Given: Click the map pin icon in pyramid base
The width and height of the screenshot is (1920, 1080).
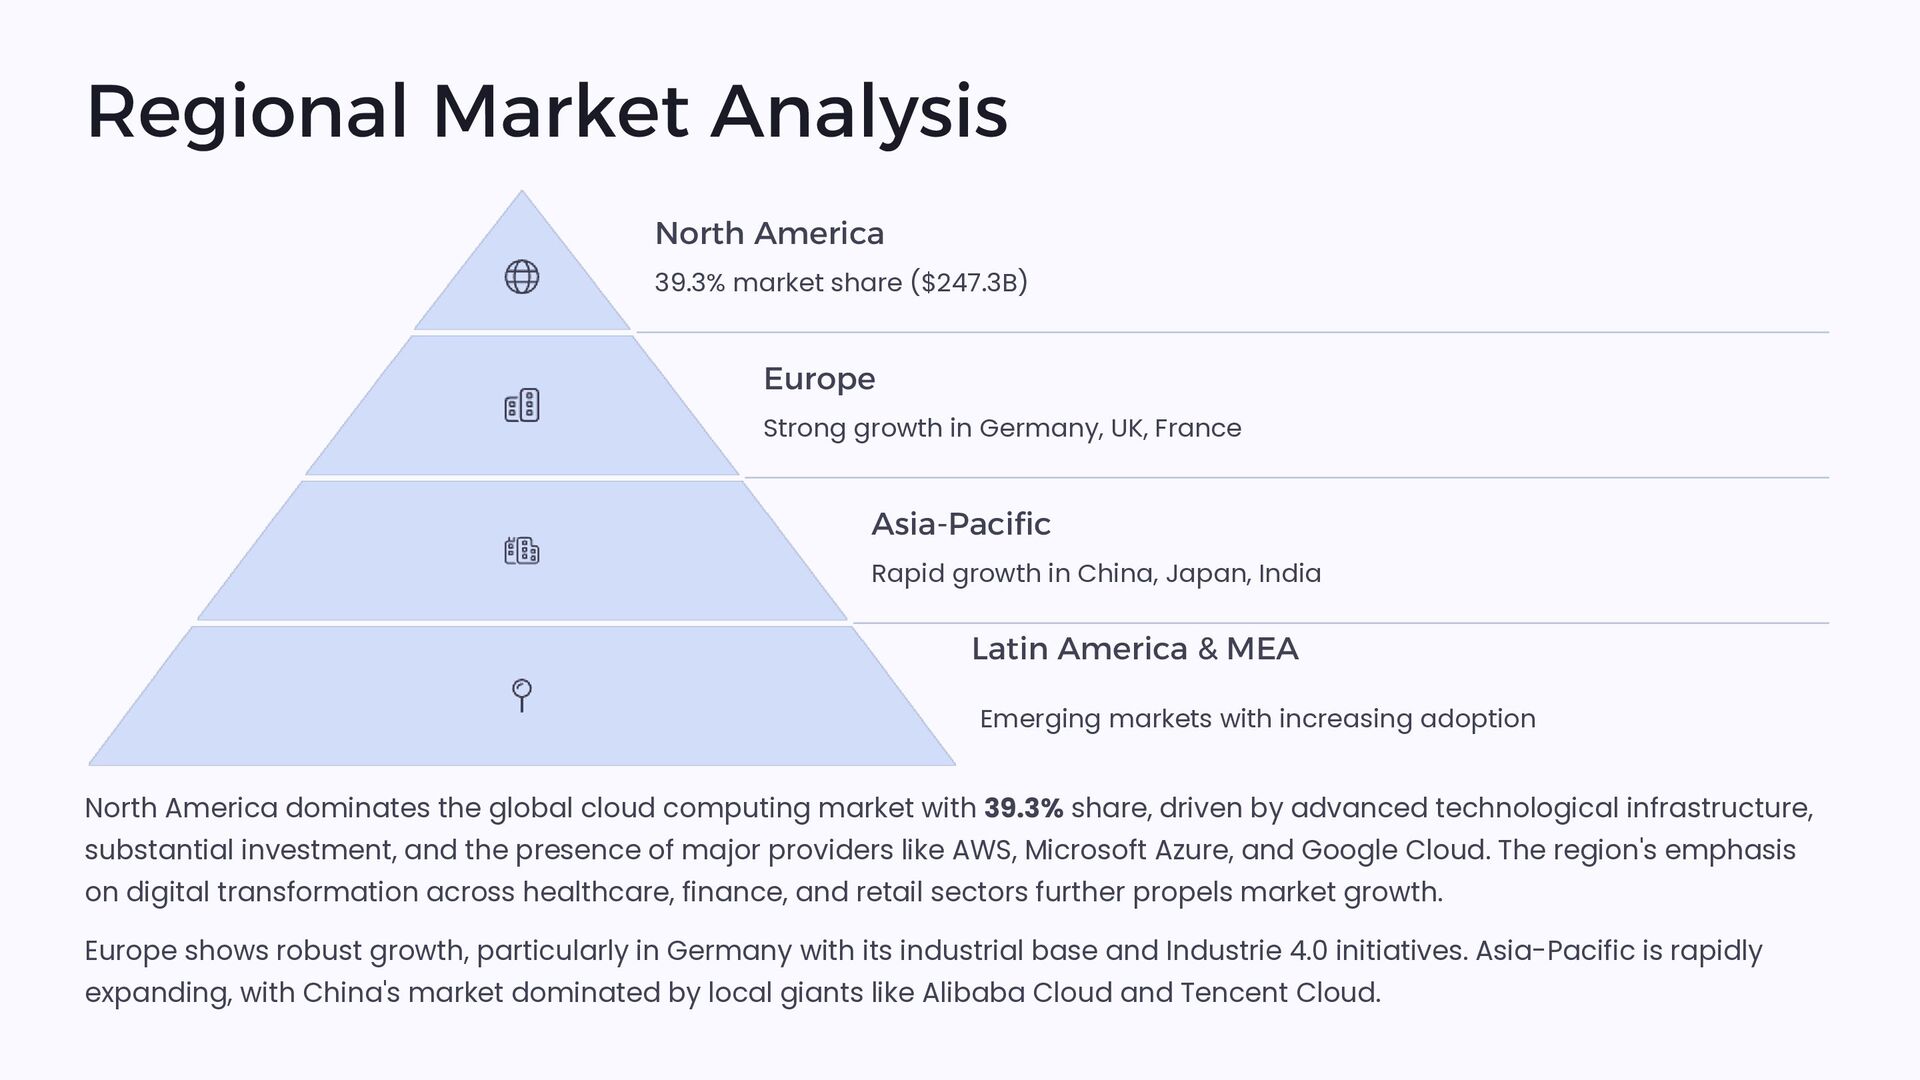Looking at the screenshot, I should (x=521, y=695).
